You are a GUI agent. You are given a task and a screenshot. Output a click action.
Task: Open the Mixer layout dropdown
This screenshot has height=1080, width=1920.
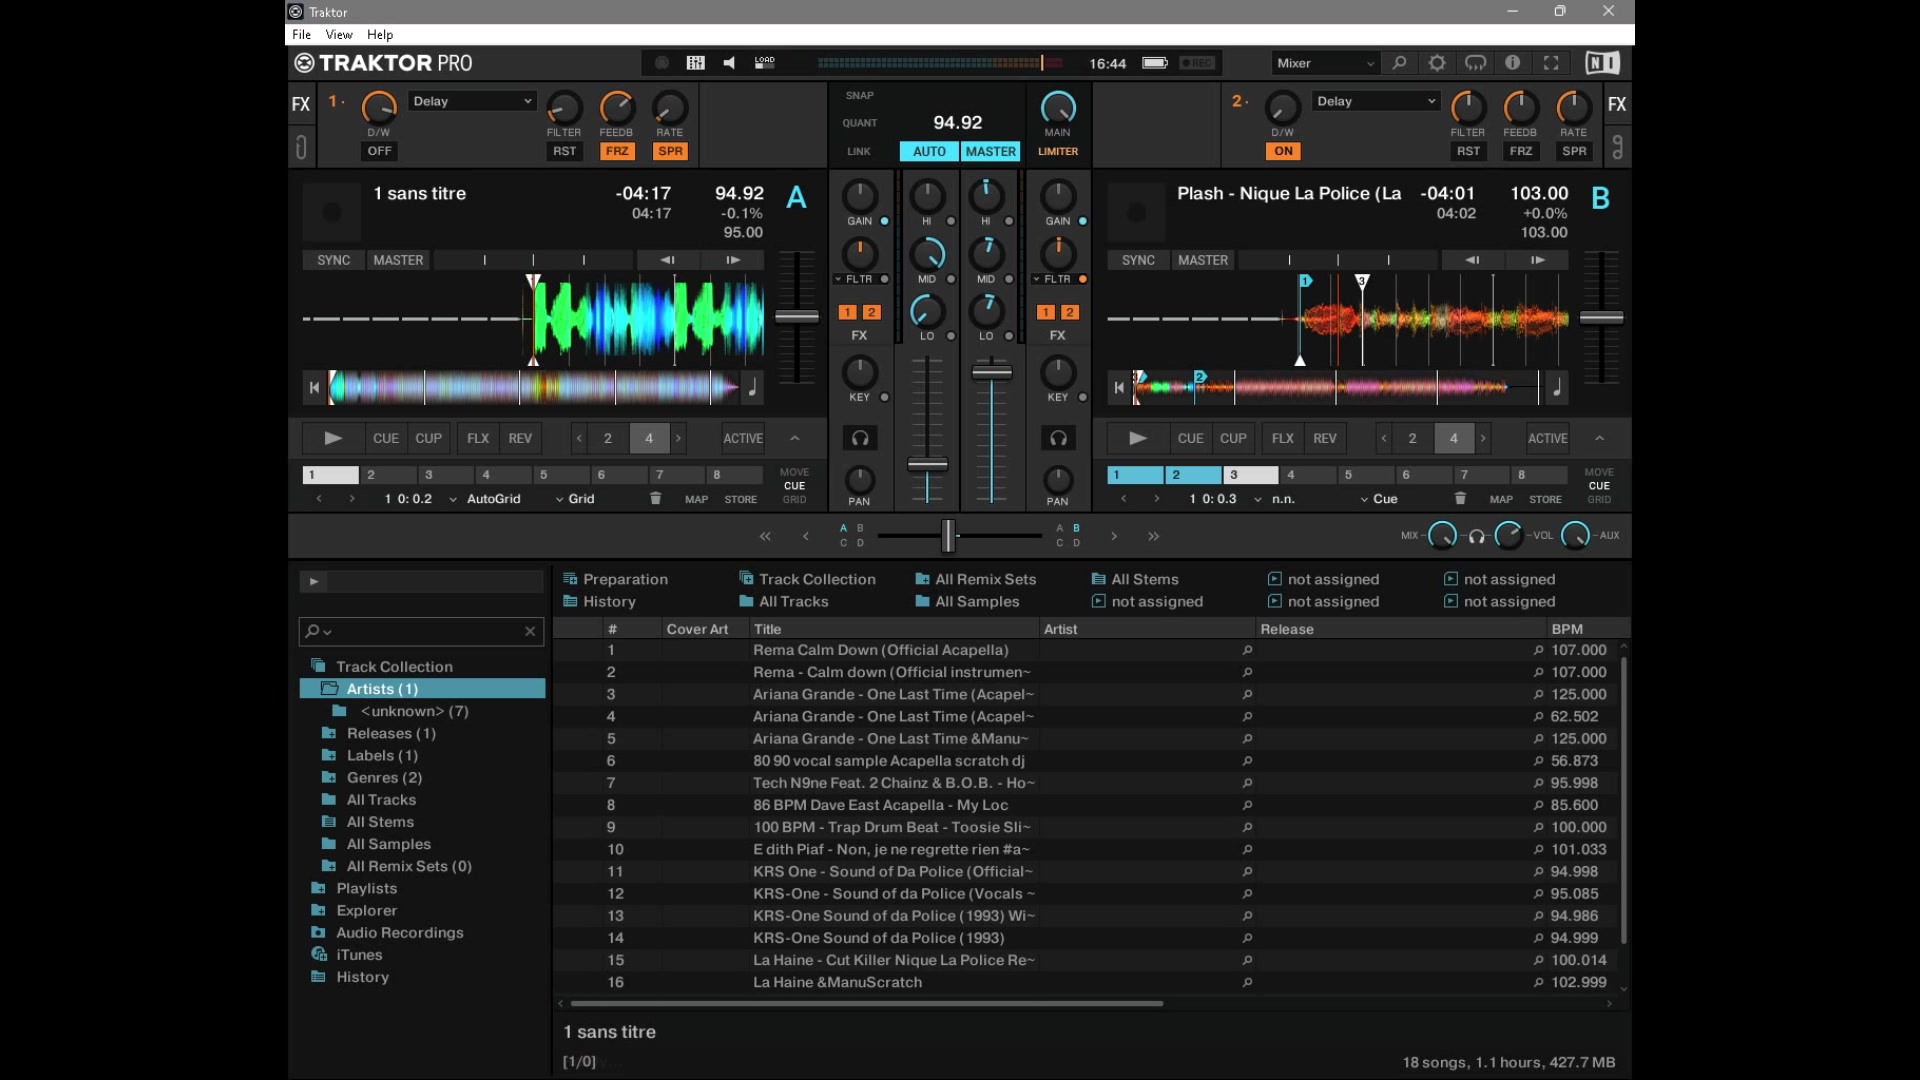(1325, 63)
